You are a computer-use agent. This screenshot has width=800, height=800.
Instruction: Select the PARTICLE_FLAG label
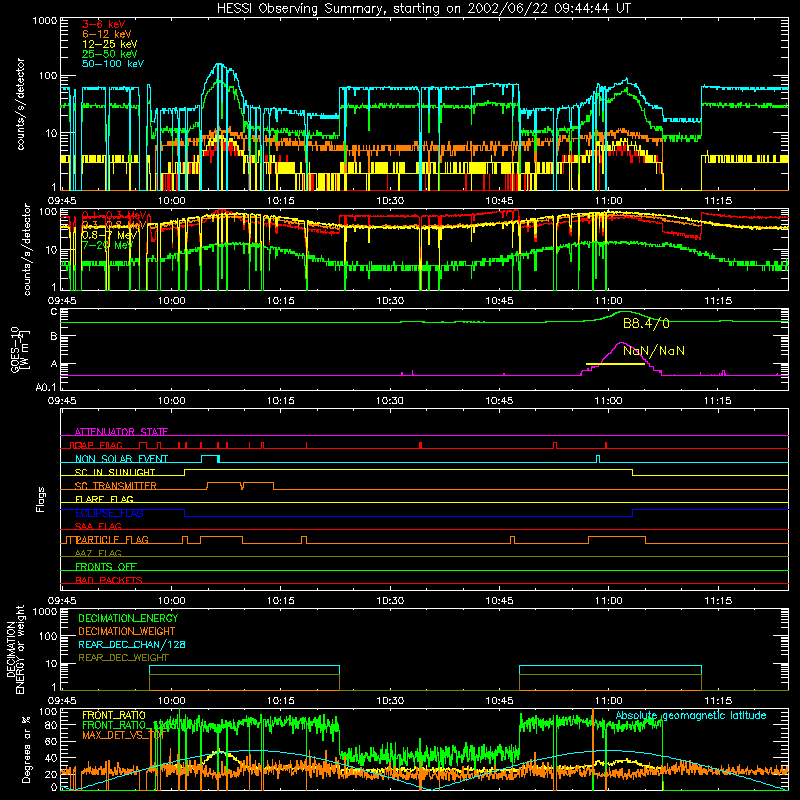tap(112, 539)
